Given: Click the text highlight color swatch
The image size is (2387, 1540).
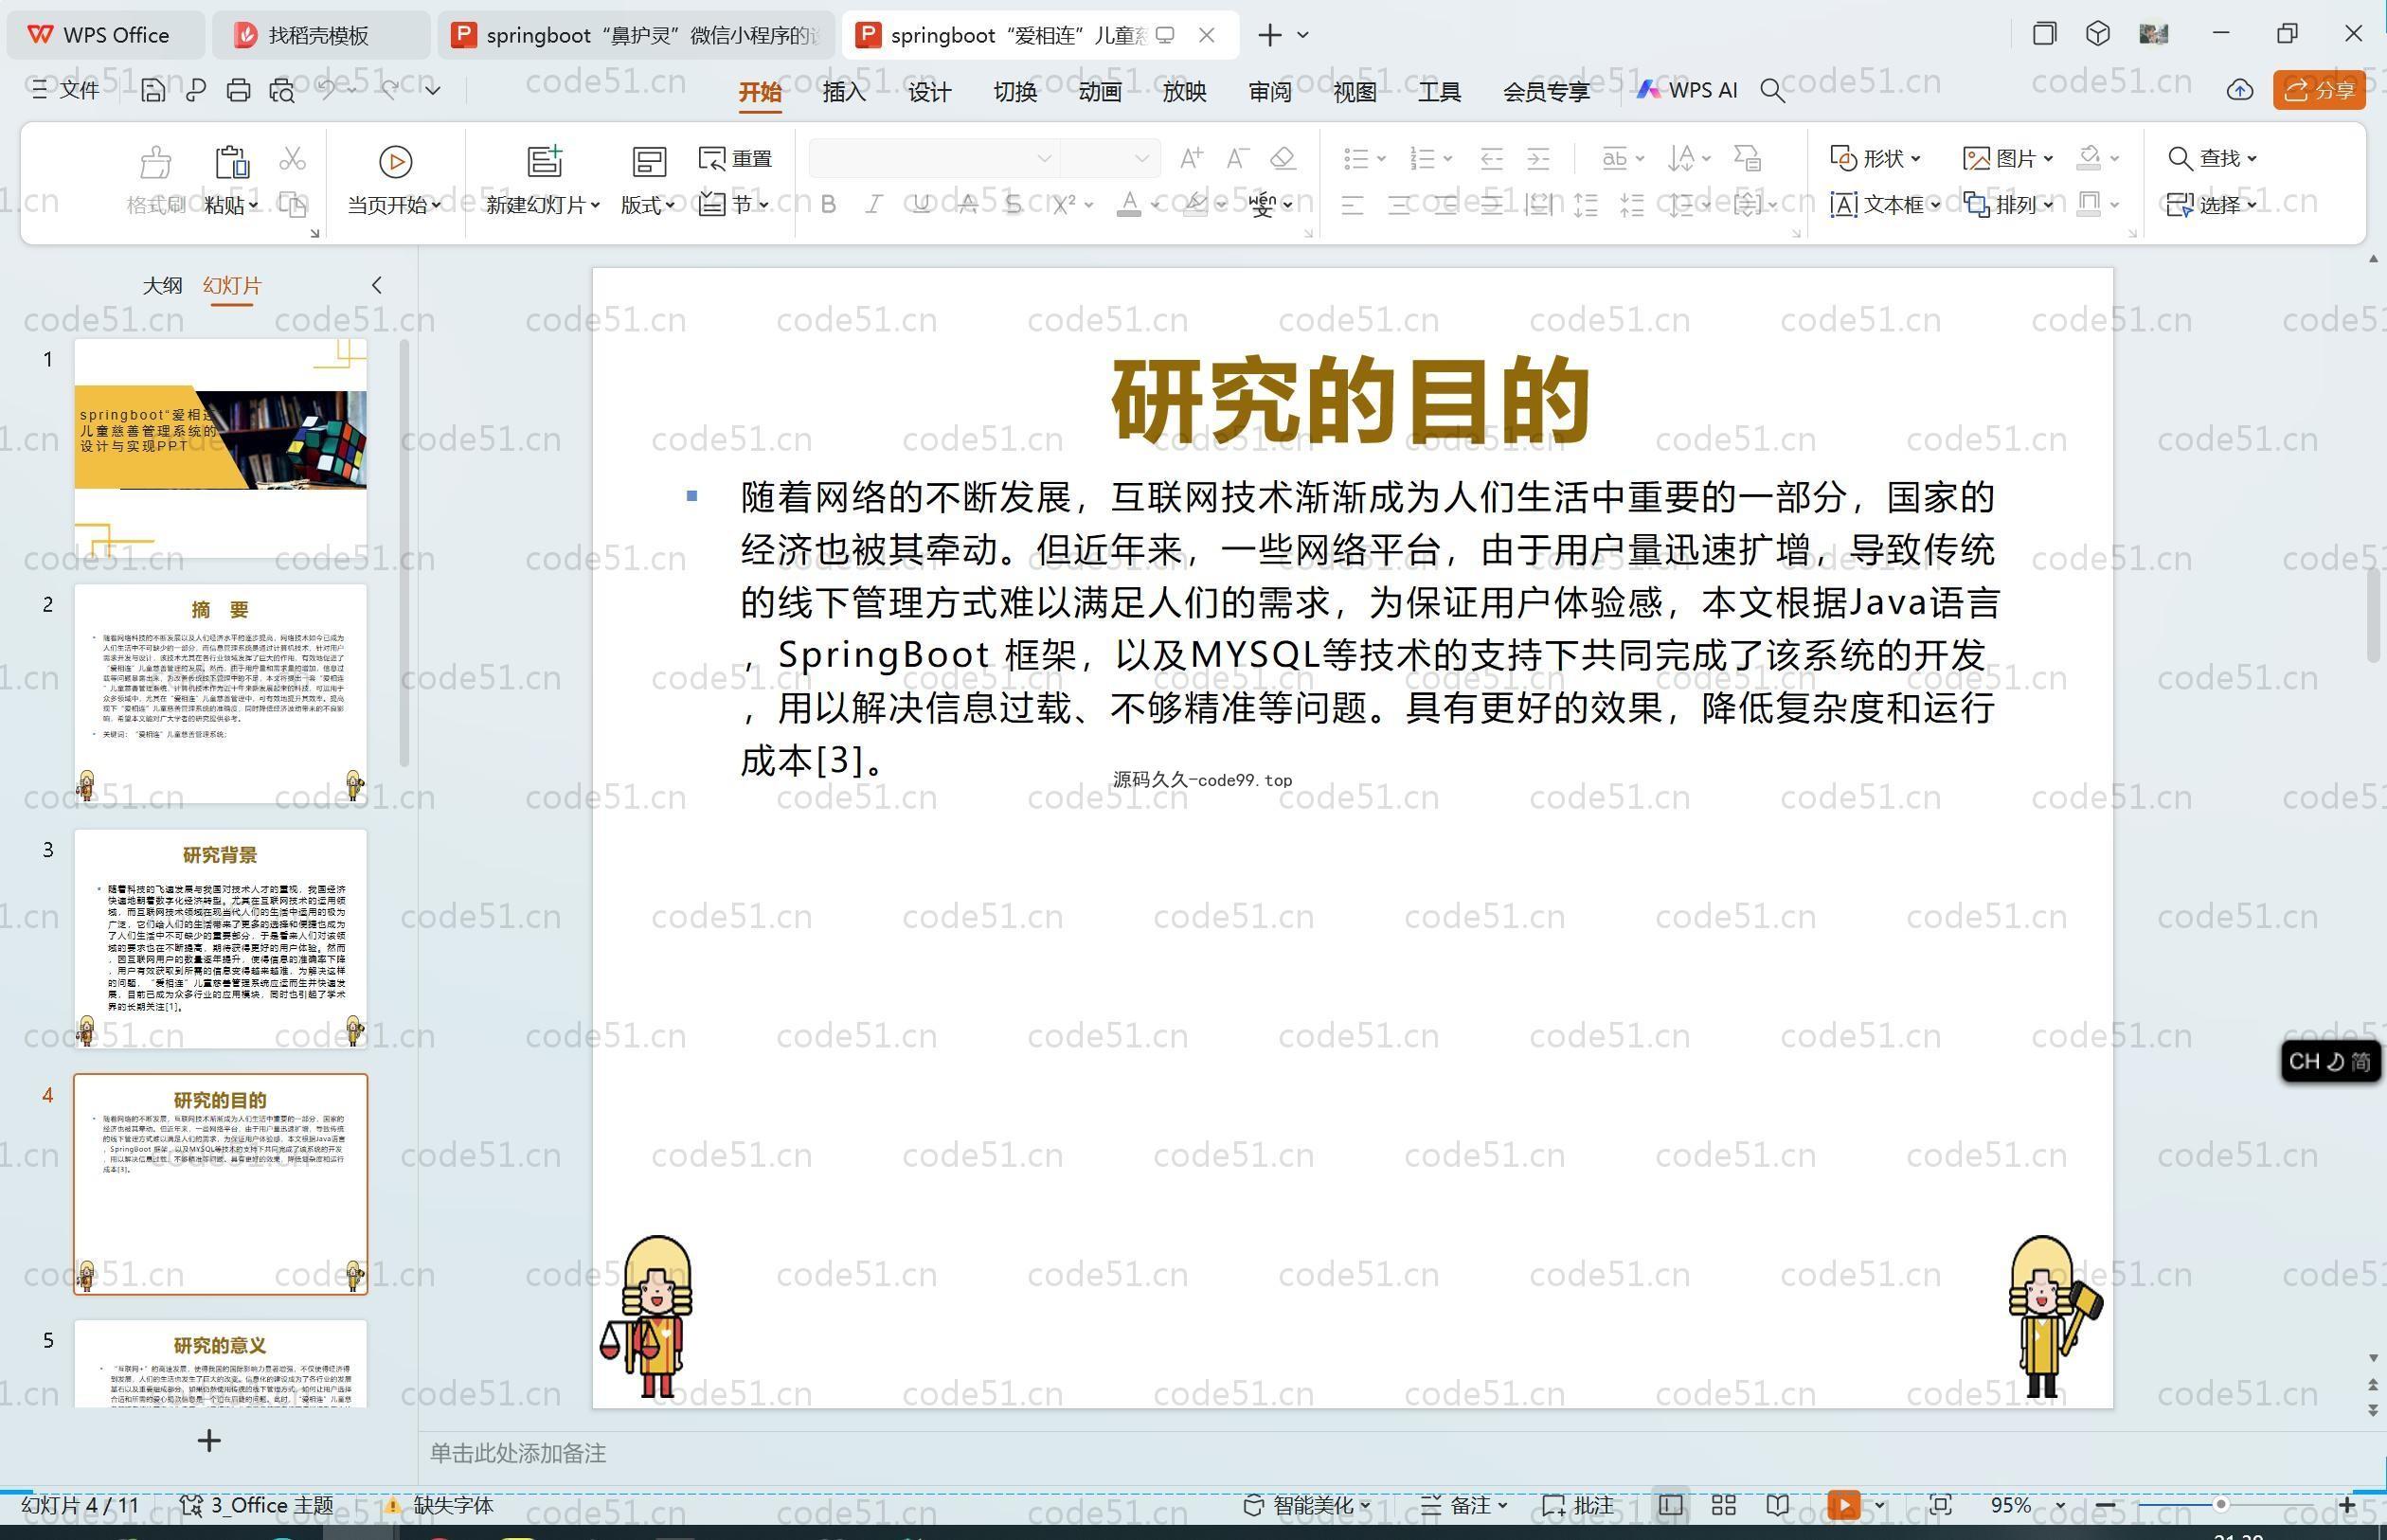Looking at the screenshot, I should 1194,204.
